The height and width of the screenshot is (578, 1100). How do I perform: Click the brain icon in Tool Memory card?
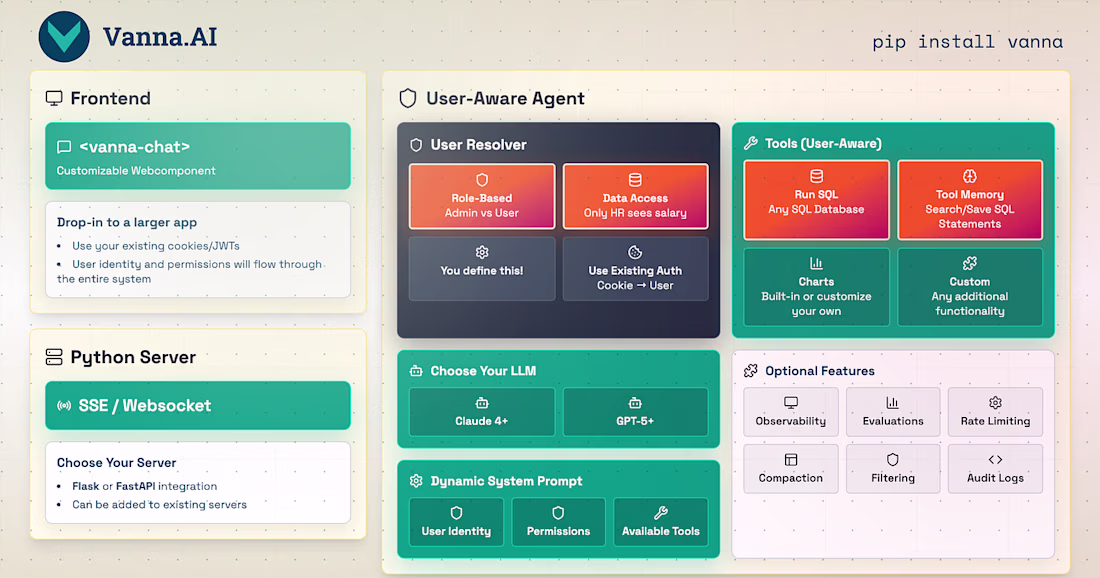(970, 176)
